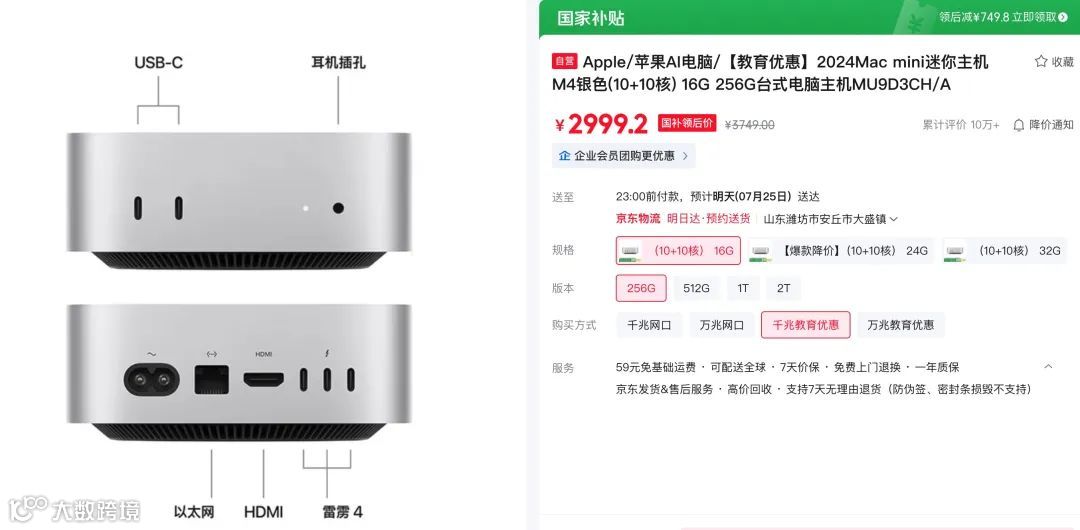
Task: Select the 1T version option
Action: 742,288
